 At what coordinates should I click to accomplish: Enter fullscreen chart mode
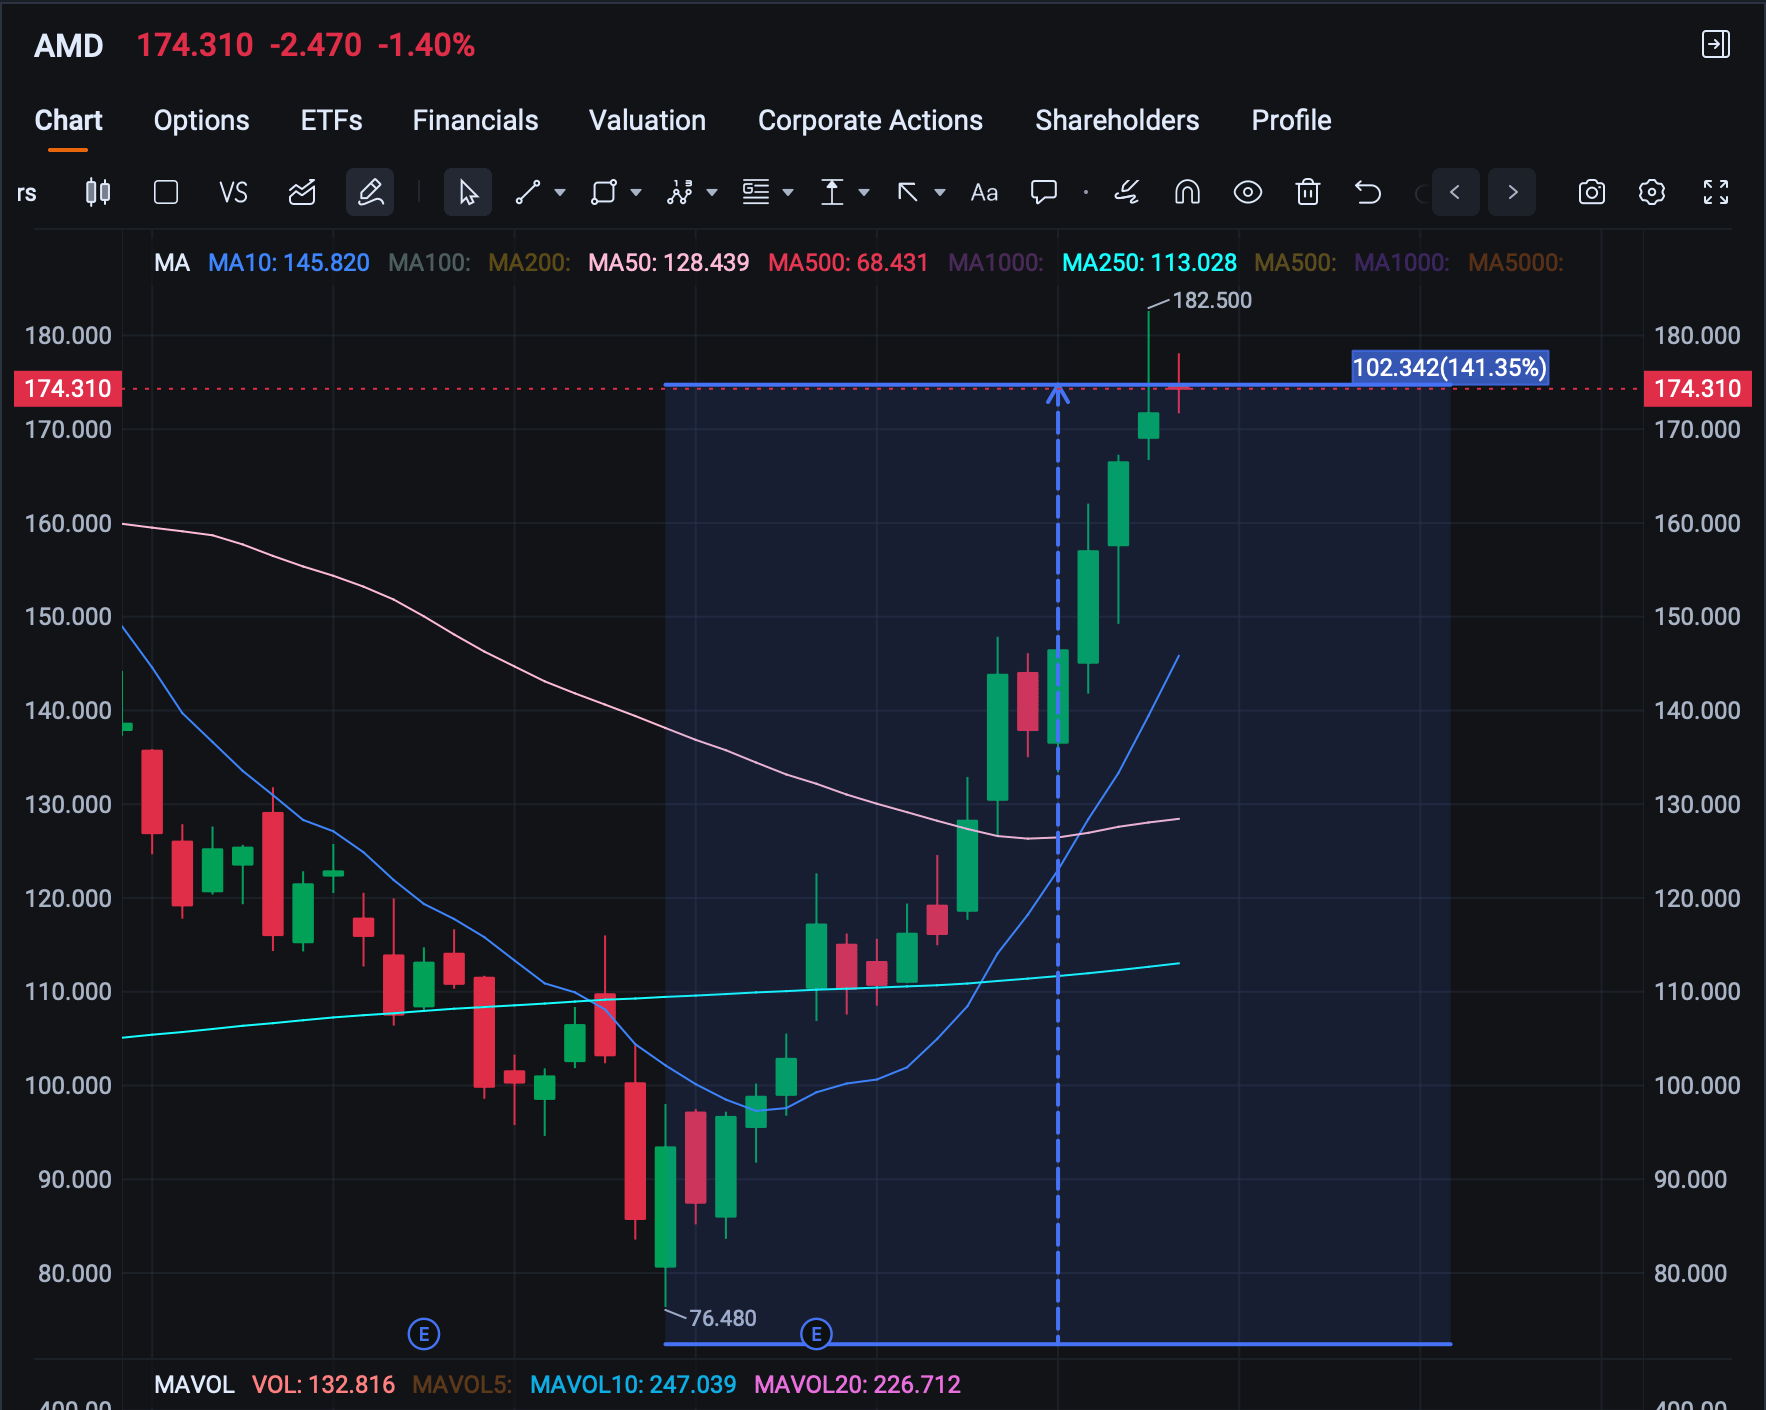coord(1716,192)
